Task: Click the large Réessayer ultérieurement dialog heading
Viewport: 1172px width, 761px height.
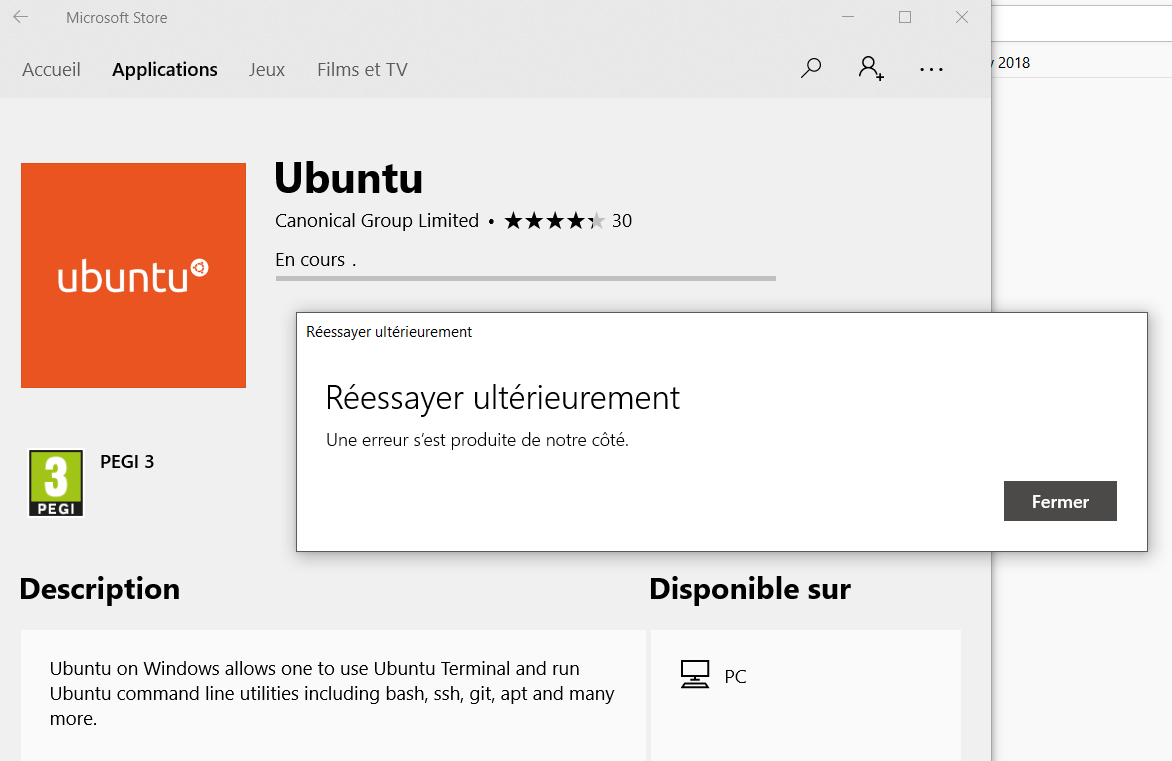Action: click(x=502, y=398)
